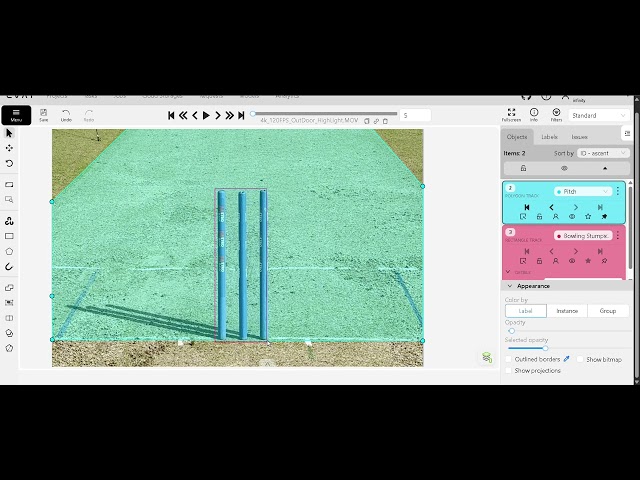Activate the merge shapes tool
The image size is (640, 480).
9,288
